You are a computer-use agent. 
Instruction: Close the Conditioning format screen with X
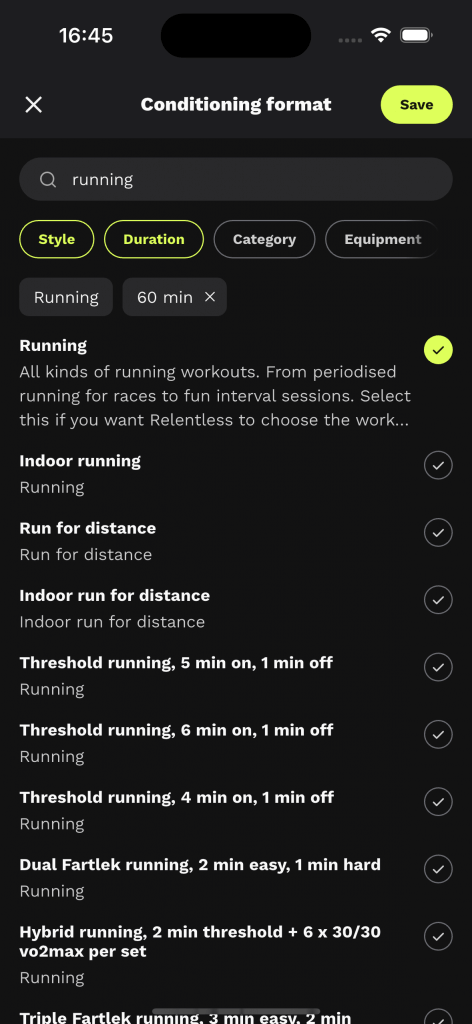click(33, 104)
